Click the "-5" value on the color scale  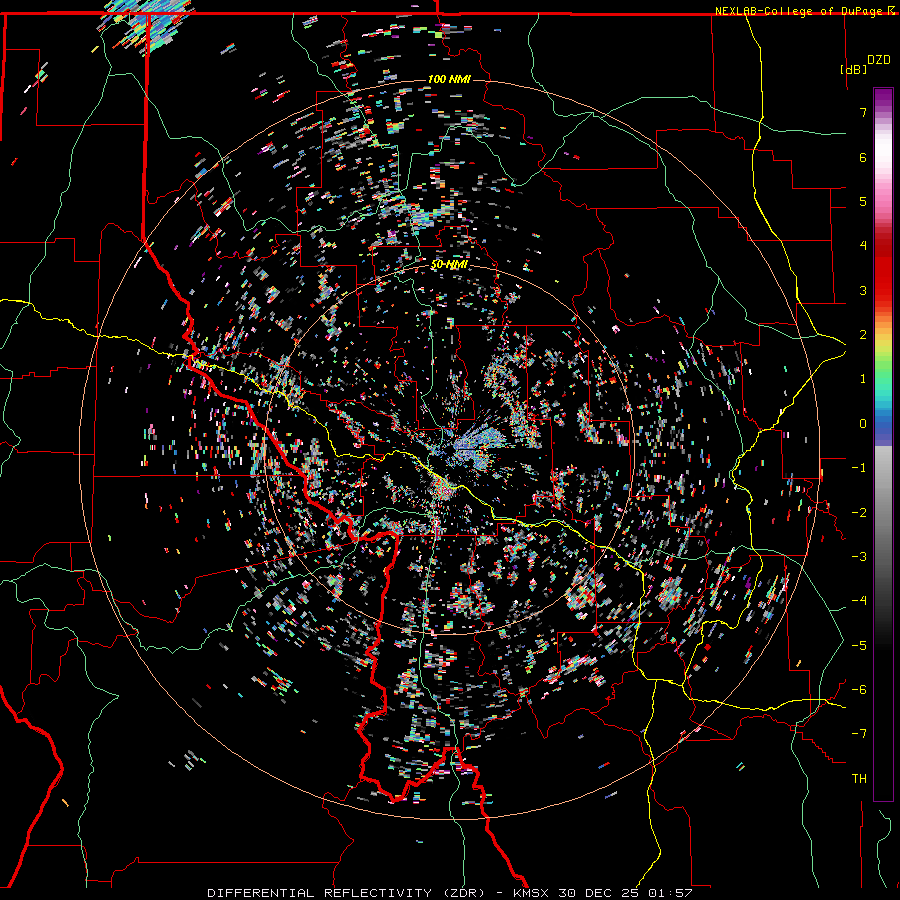click(859, 646)
